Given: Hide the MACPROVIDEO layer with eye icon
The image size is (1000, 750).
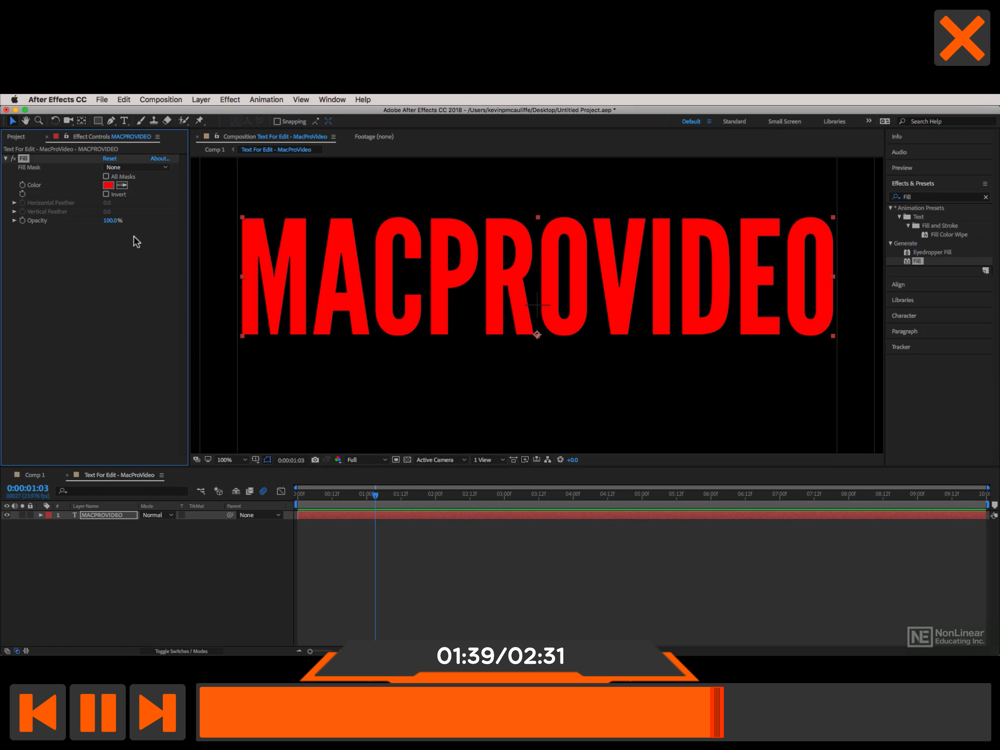Looking at the screenshot, I should click(x=7, y=515).
